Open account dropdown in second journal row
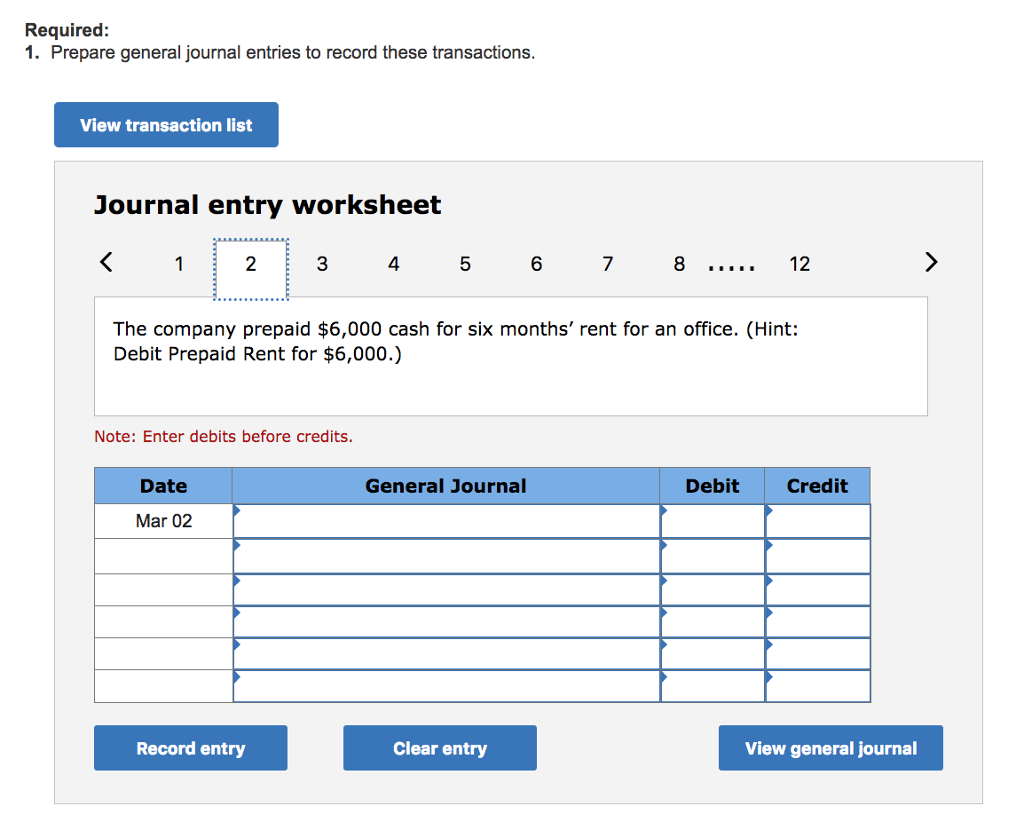Screen dimensions: 1024x838 446,556
